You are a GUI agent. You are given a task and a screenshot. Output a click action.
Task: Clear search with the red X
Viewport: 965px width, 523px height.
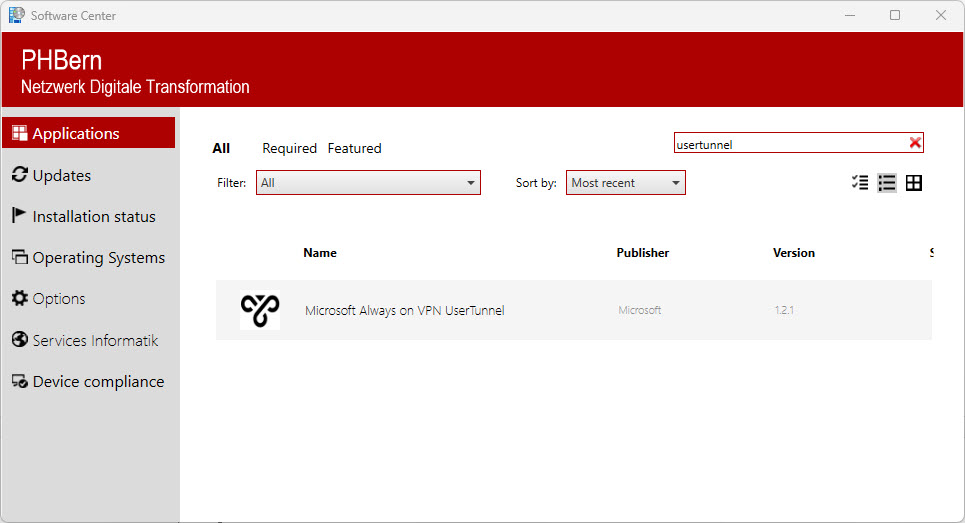pyautogui.click(x=914, y=143)
